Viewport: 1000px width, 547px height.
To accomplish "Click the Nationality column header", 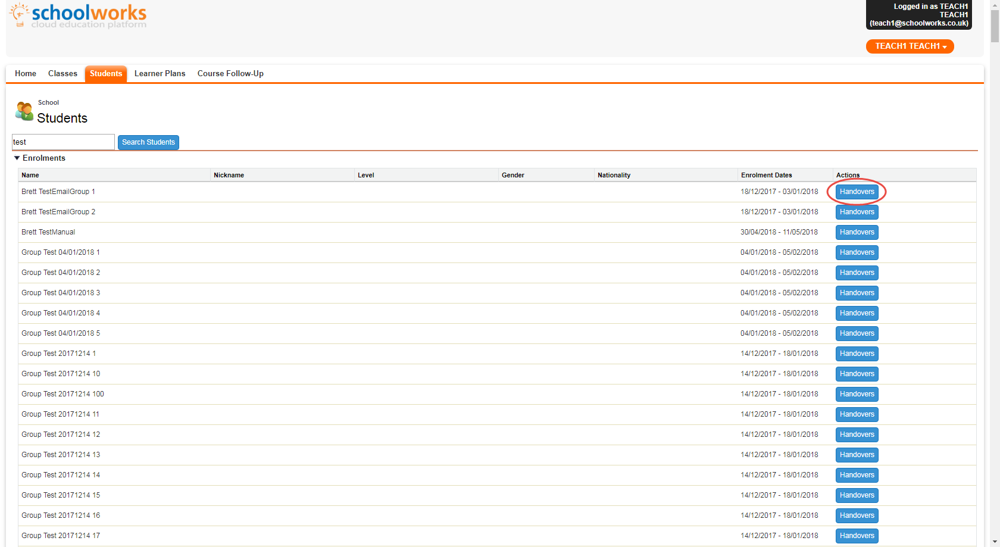I will pos(614,175).
